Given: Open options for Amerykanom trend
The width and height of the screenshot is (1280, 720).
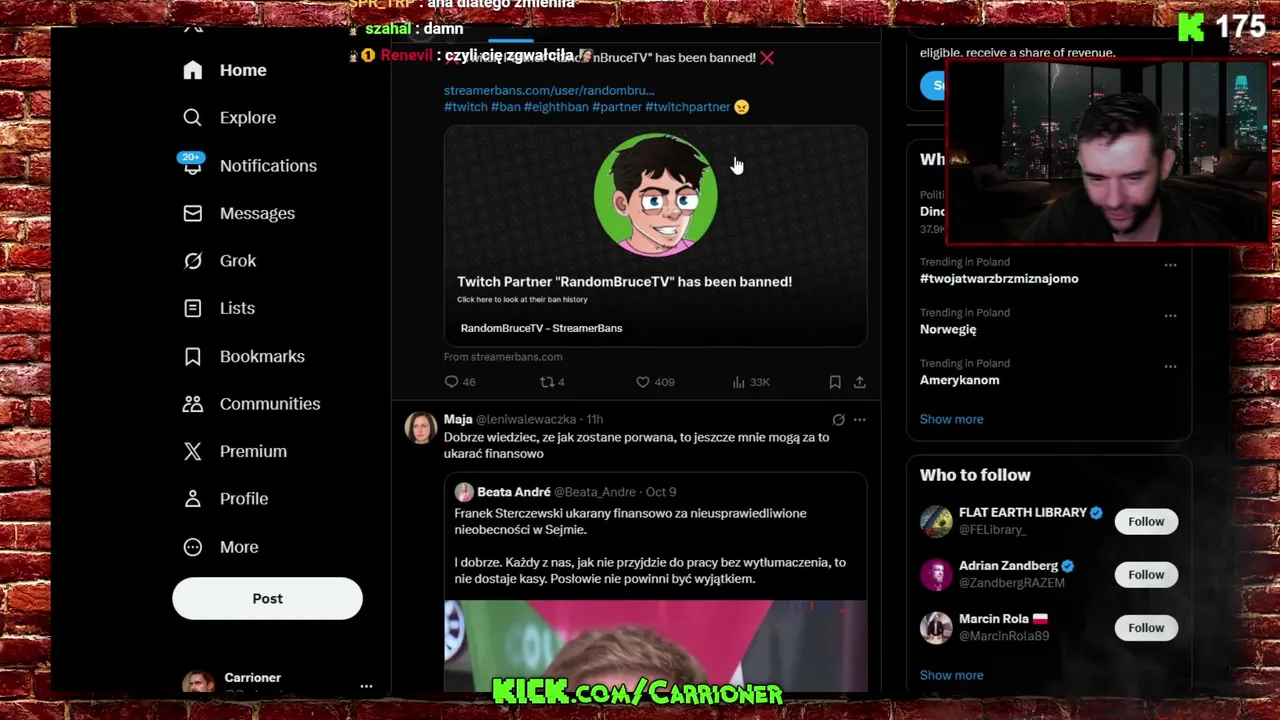Looking at the screenshot, I should tap(1170, 367).
